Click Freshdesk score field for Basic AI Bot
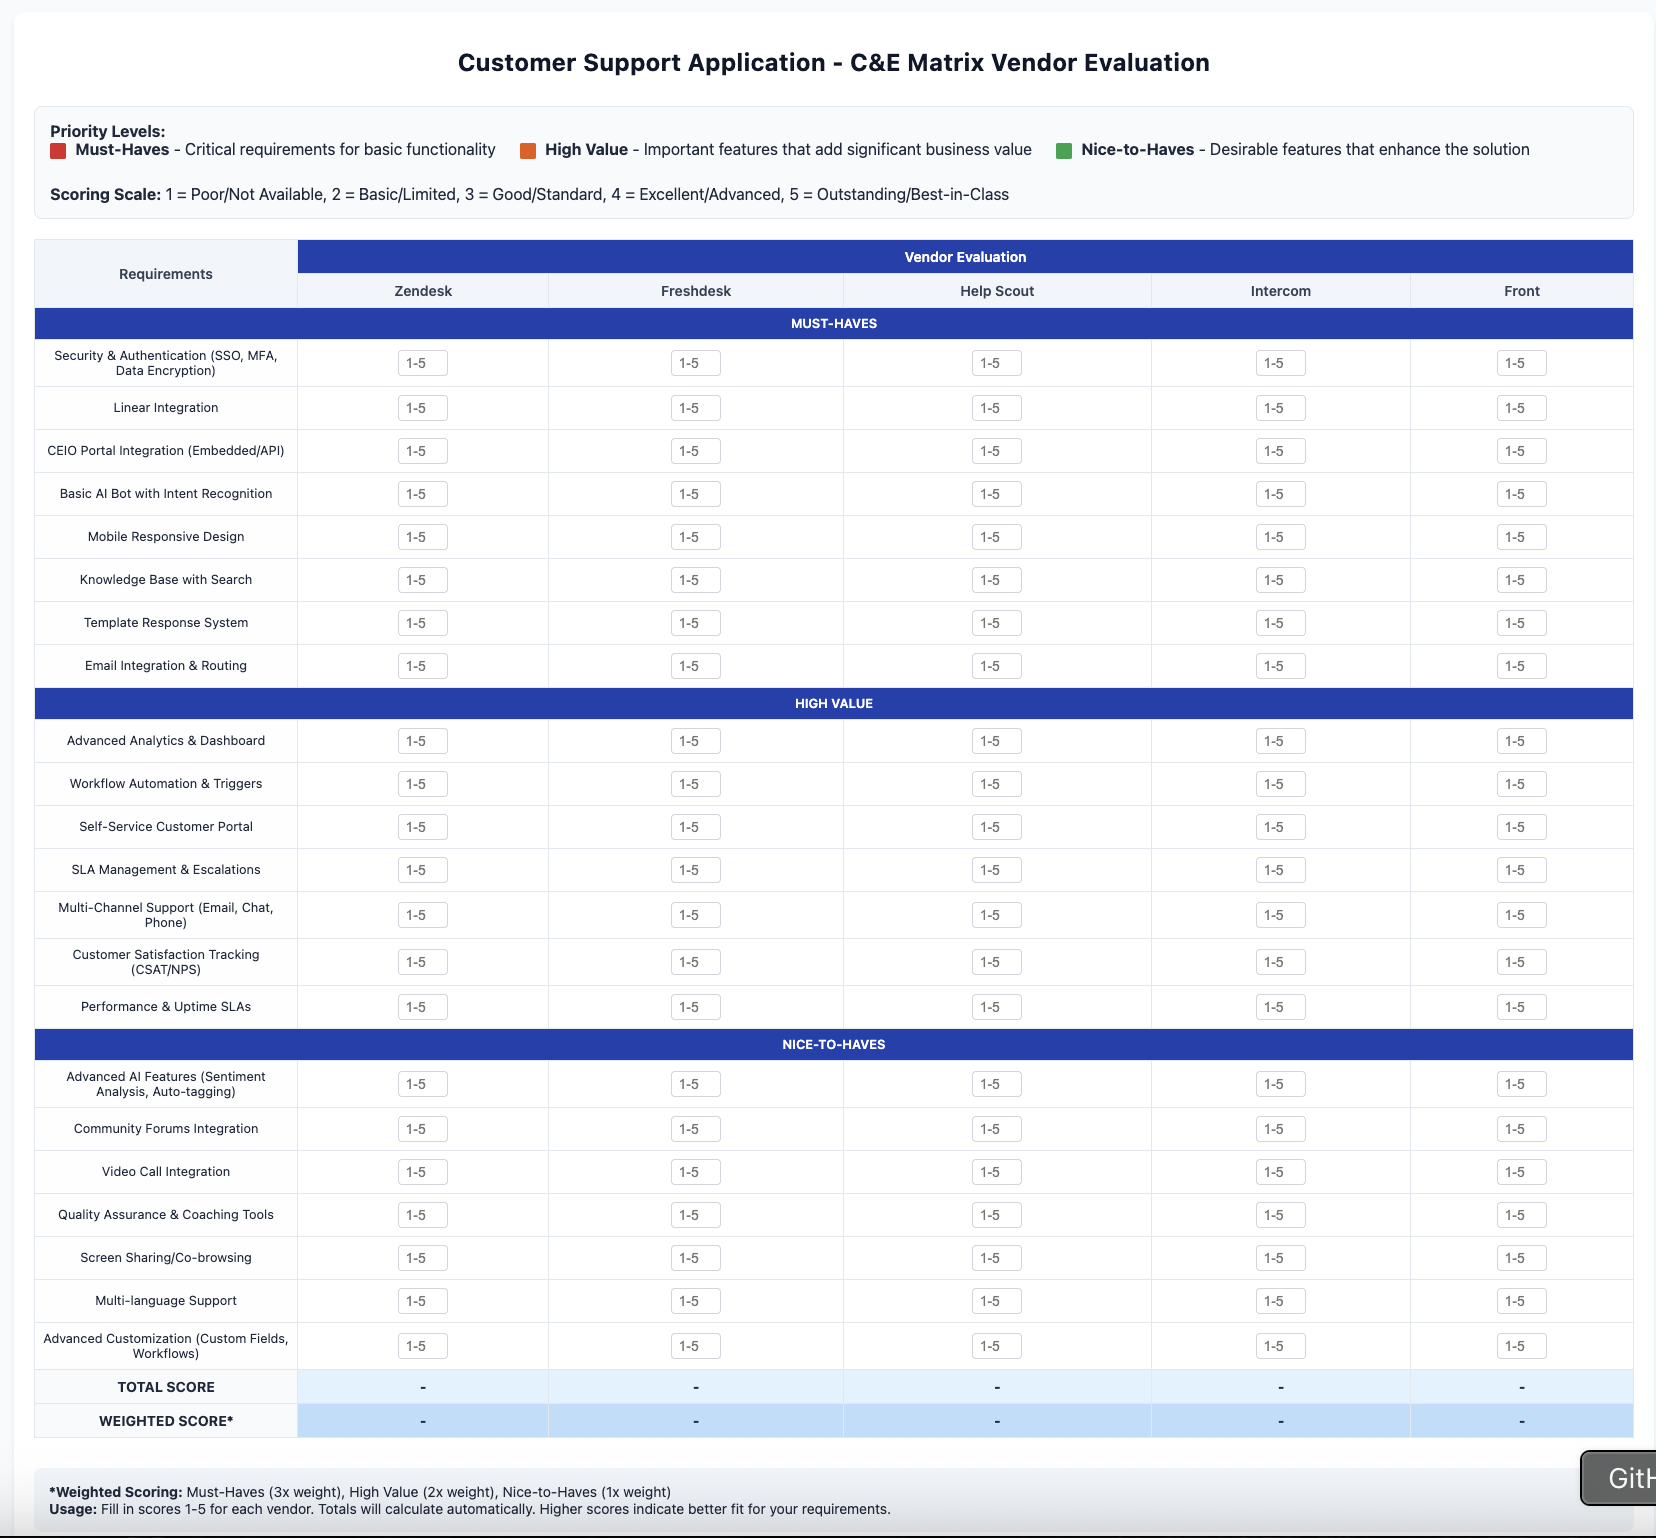Viewport: 1656px width, 1538px height. point(696,494)
